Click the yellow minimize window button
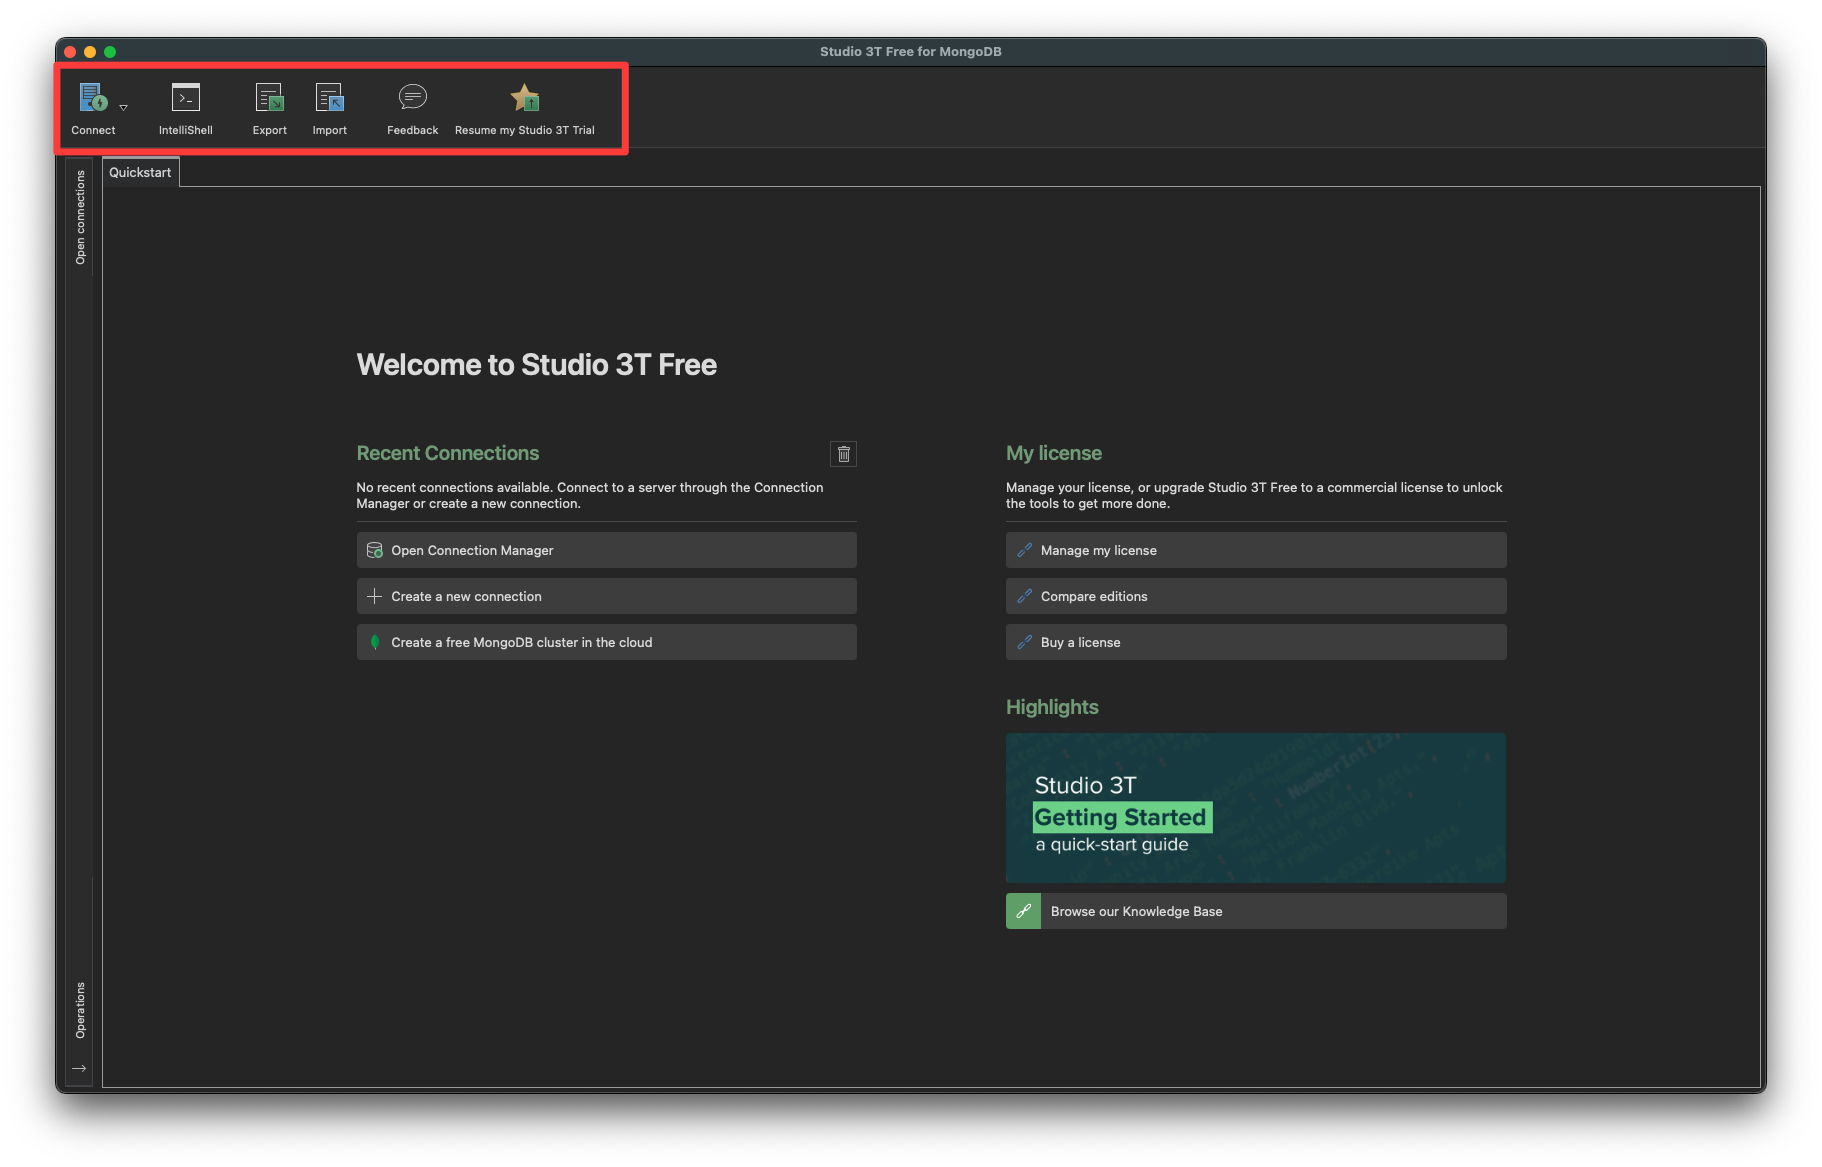The width and height of the screenshot is (1822, 1167). [90, 52]
